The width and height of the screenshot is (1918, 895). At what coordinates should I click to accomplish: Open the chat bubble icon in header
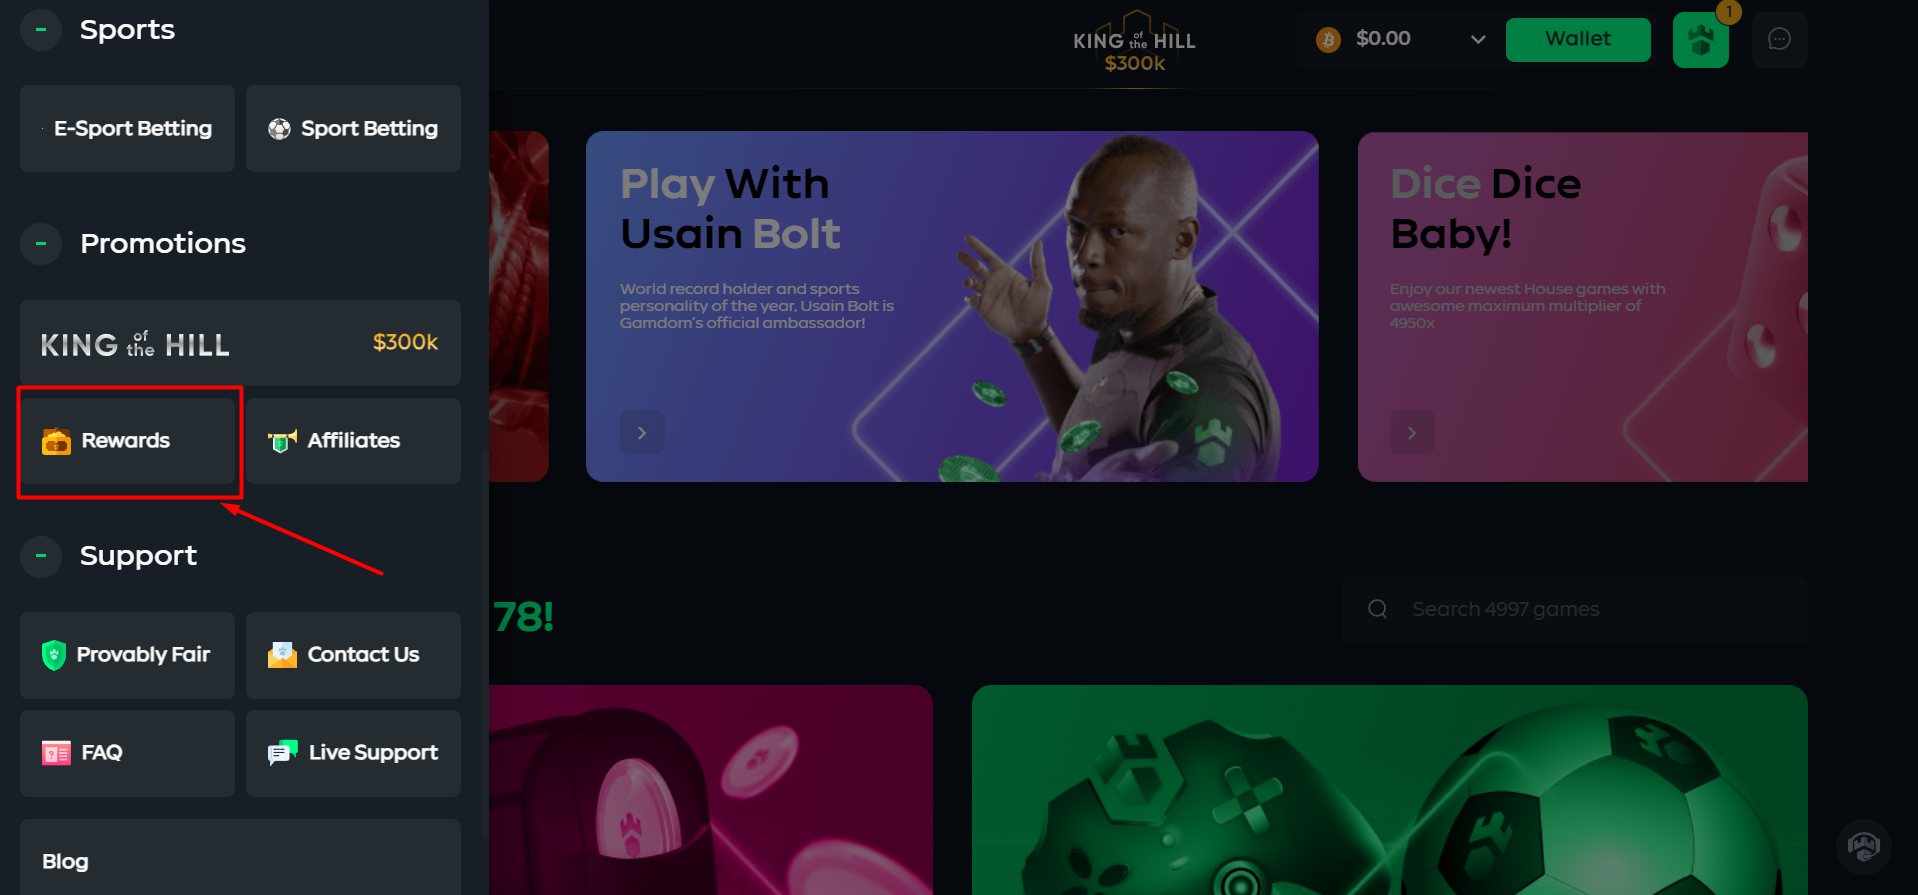pos(1779,39)
